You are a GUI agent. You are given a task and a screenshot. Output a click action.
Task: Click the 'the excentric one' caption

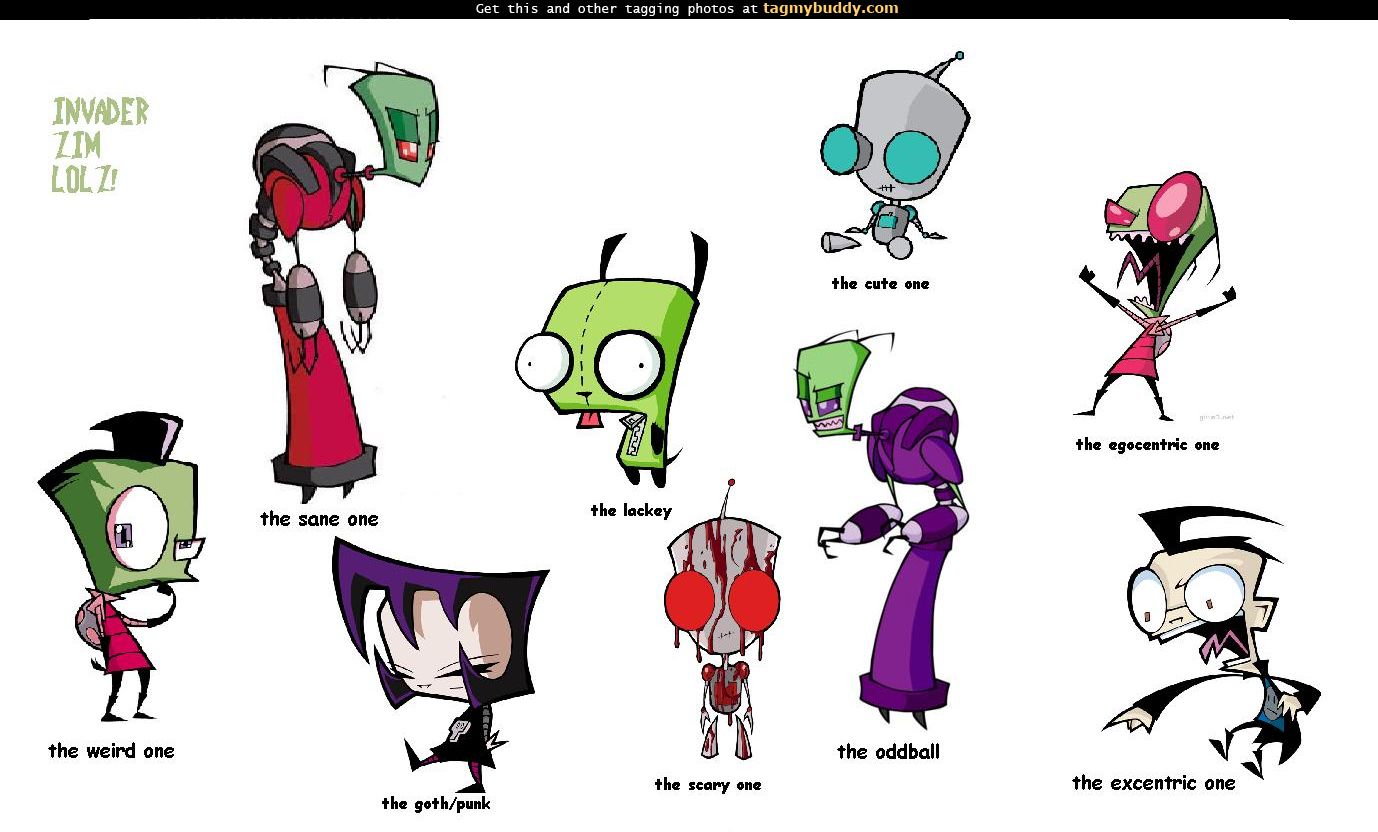click(x=1153, y=783)
